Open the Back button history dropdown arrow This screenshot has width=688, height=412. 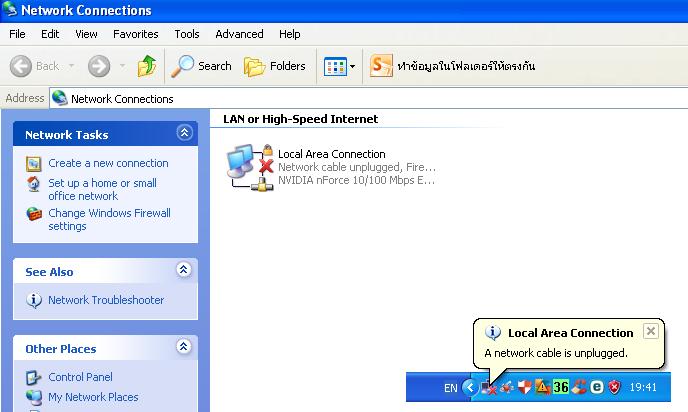72,66
